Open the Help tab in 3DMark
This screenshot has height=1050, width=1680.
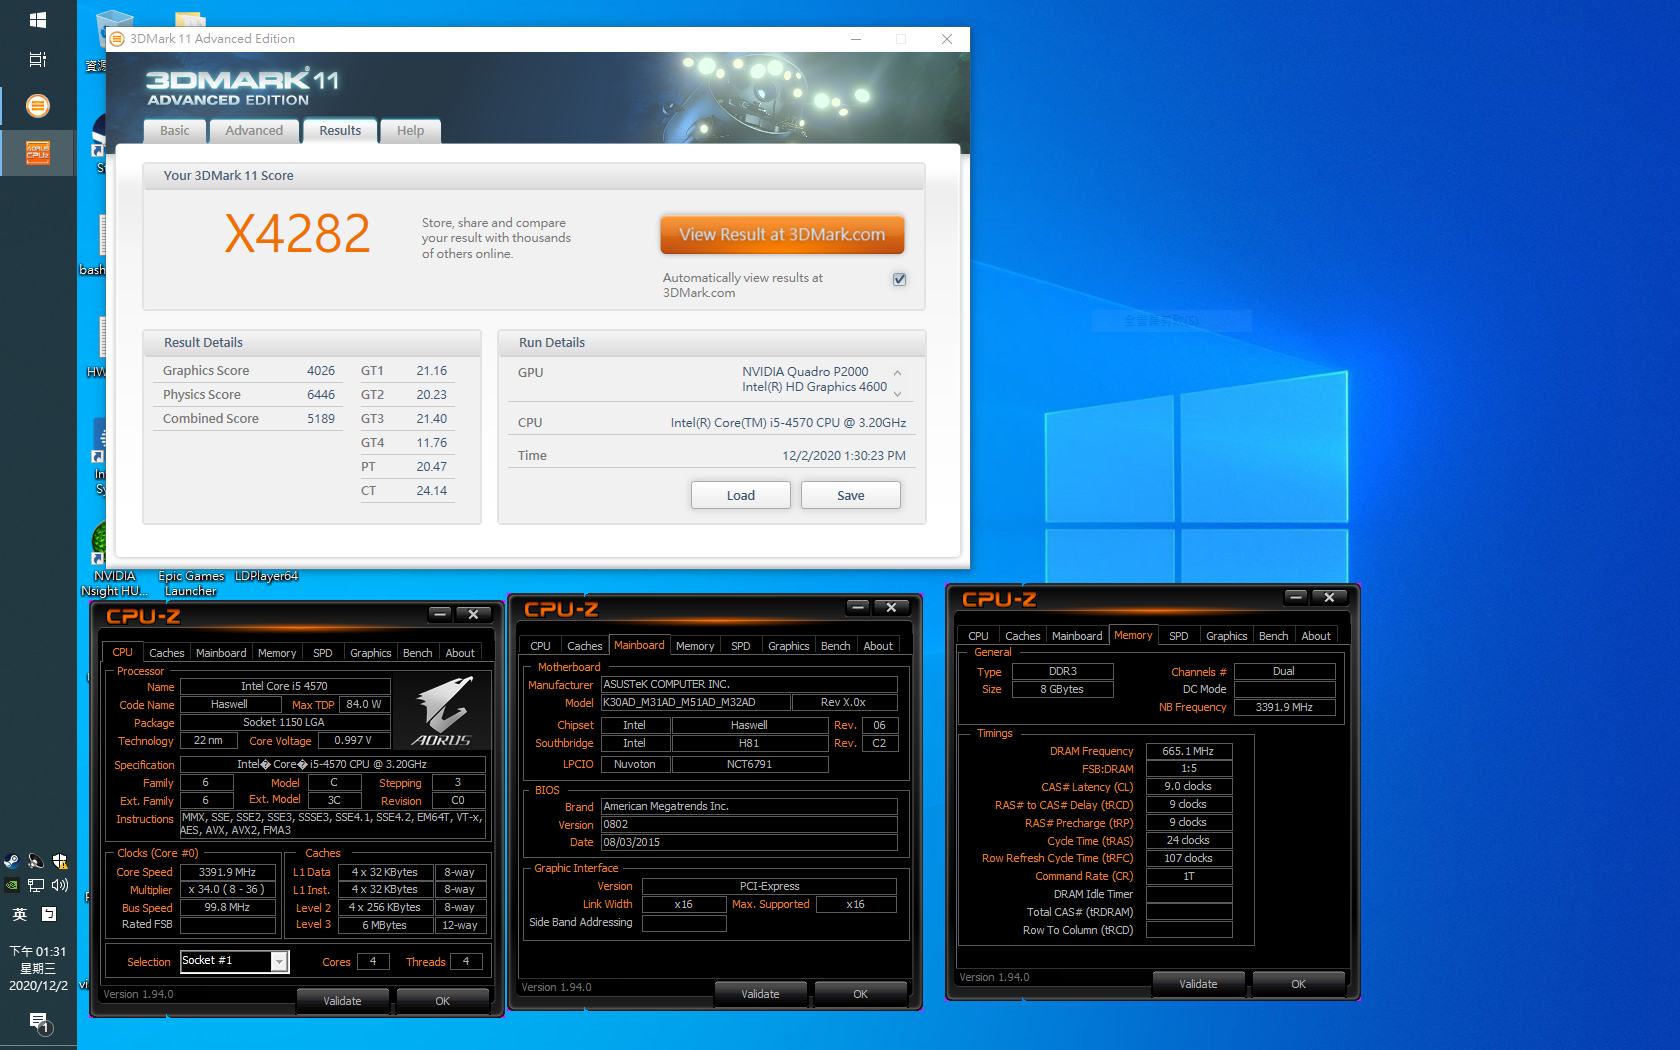410,131
